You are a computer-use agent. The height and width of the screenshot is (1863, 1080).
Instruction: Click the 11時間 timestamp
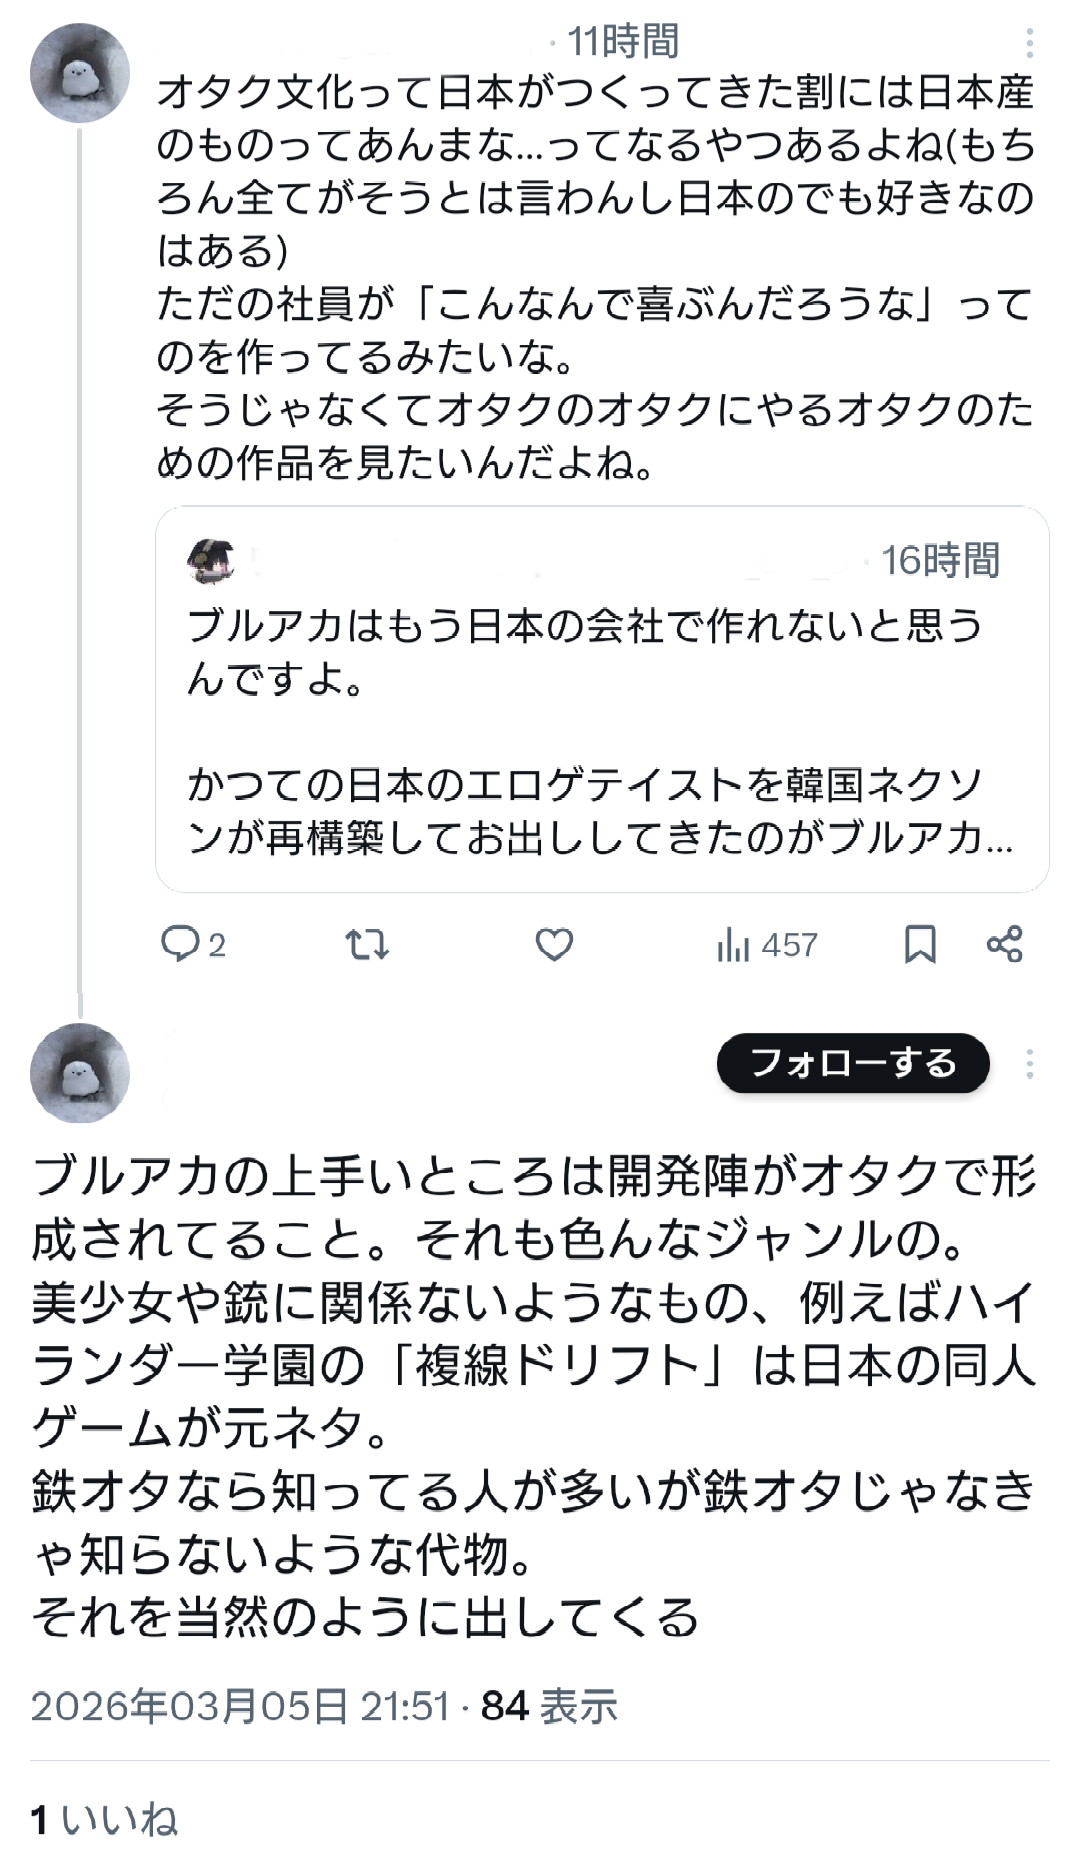[622, 42]
